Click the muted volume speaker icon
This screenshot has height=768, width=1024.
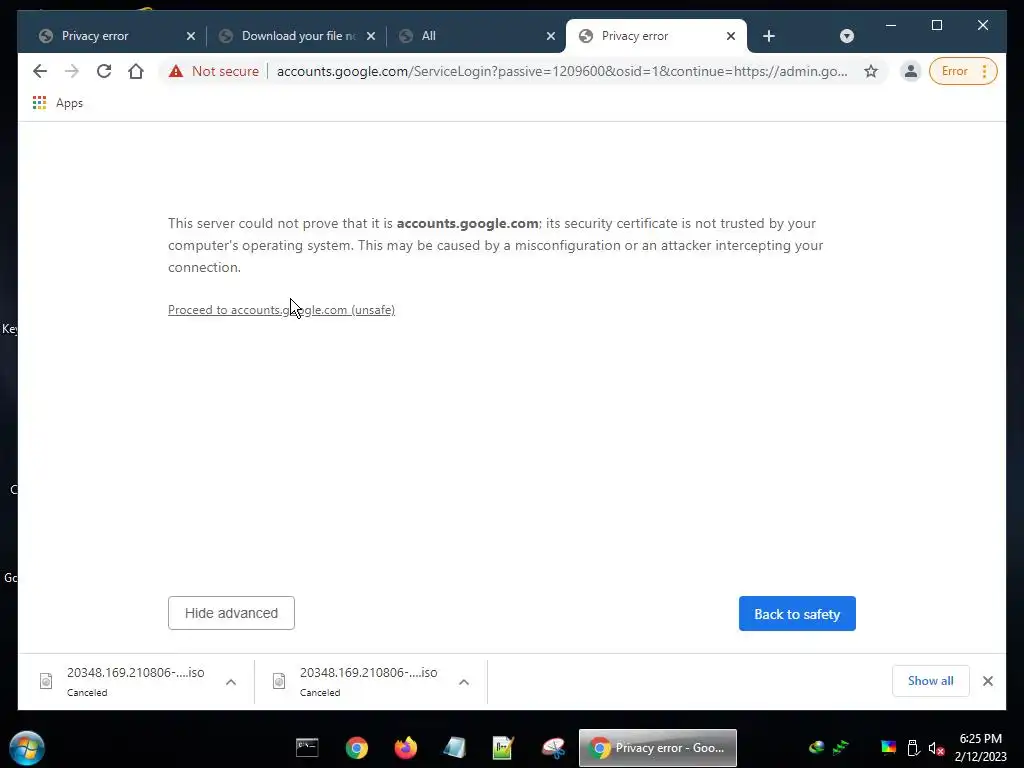pos(936,748)
